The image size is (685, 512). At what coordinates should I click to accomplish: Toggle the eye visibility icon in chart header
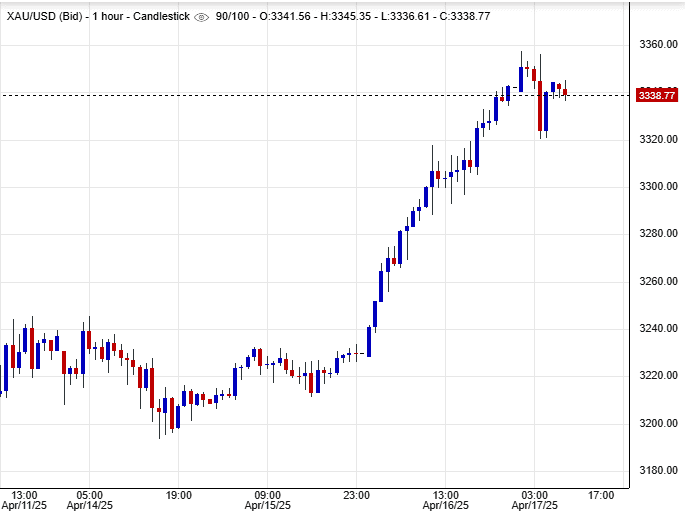point(201,17)
